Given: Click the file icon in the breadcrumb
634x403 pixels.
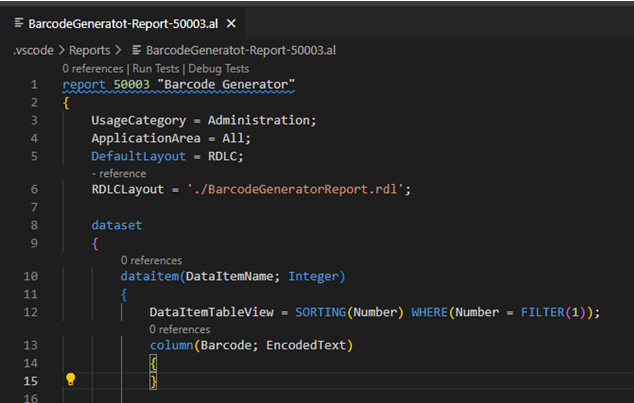Looking at the screenshot, I should (137, 50).
